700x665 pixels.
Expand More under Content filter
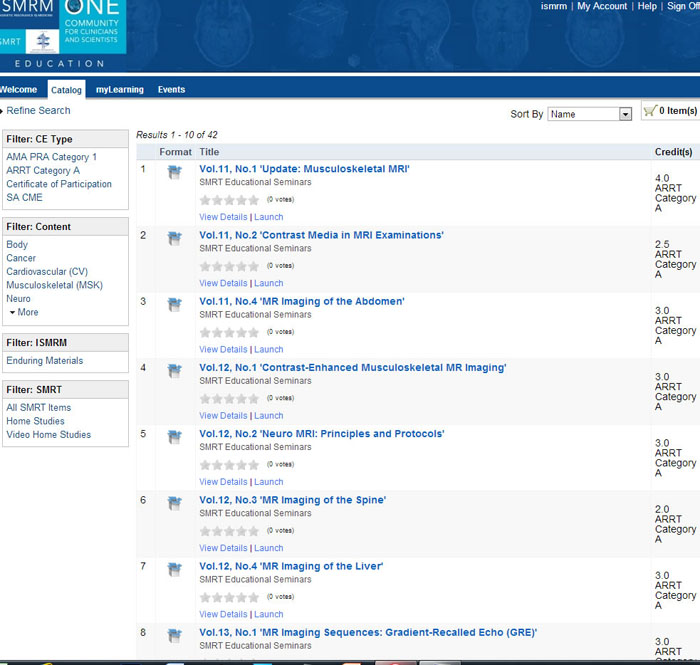(23, 313)
